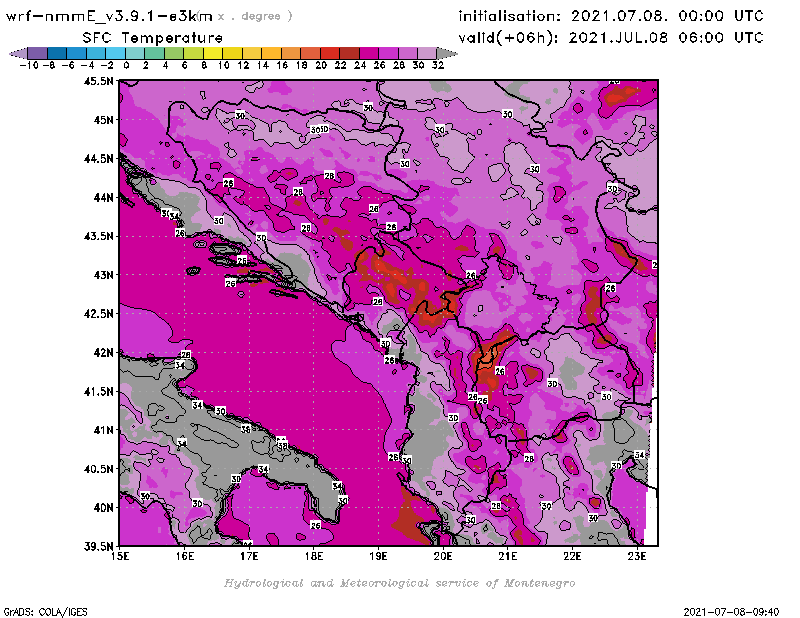Click the legend swatch between 30 and 32
The height and width of the screenshot is (618, 800).
coord(427,54)
